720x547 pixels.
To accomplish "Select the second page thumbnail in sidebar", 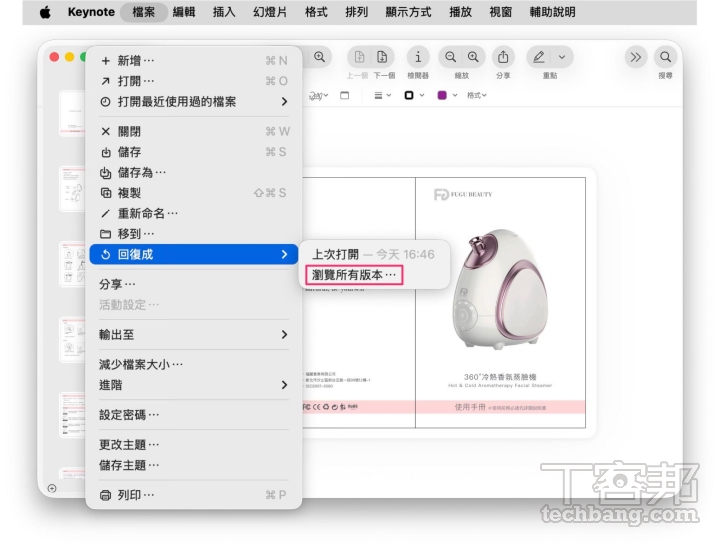I will click(x=73, y=189).
